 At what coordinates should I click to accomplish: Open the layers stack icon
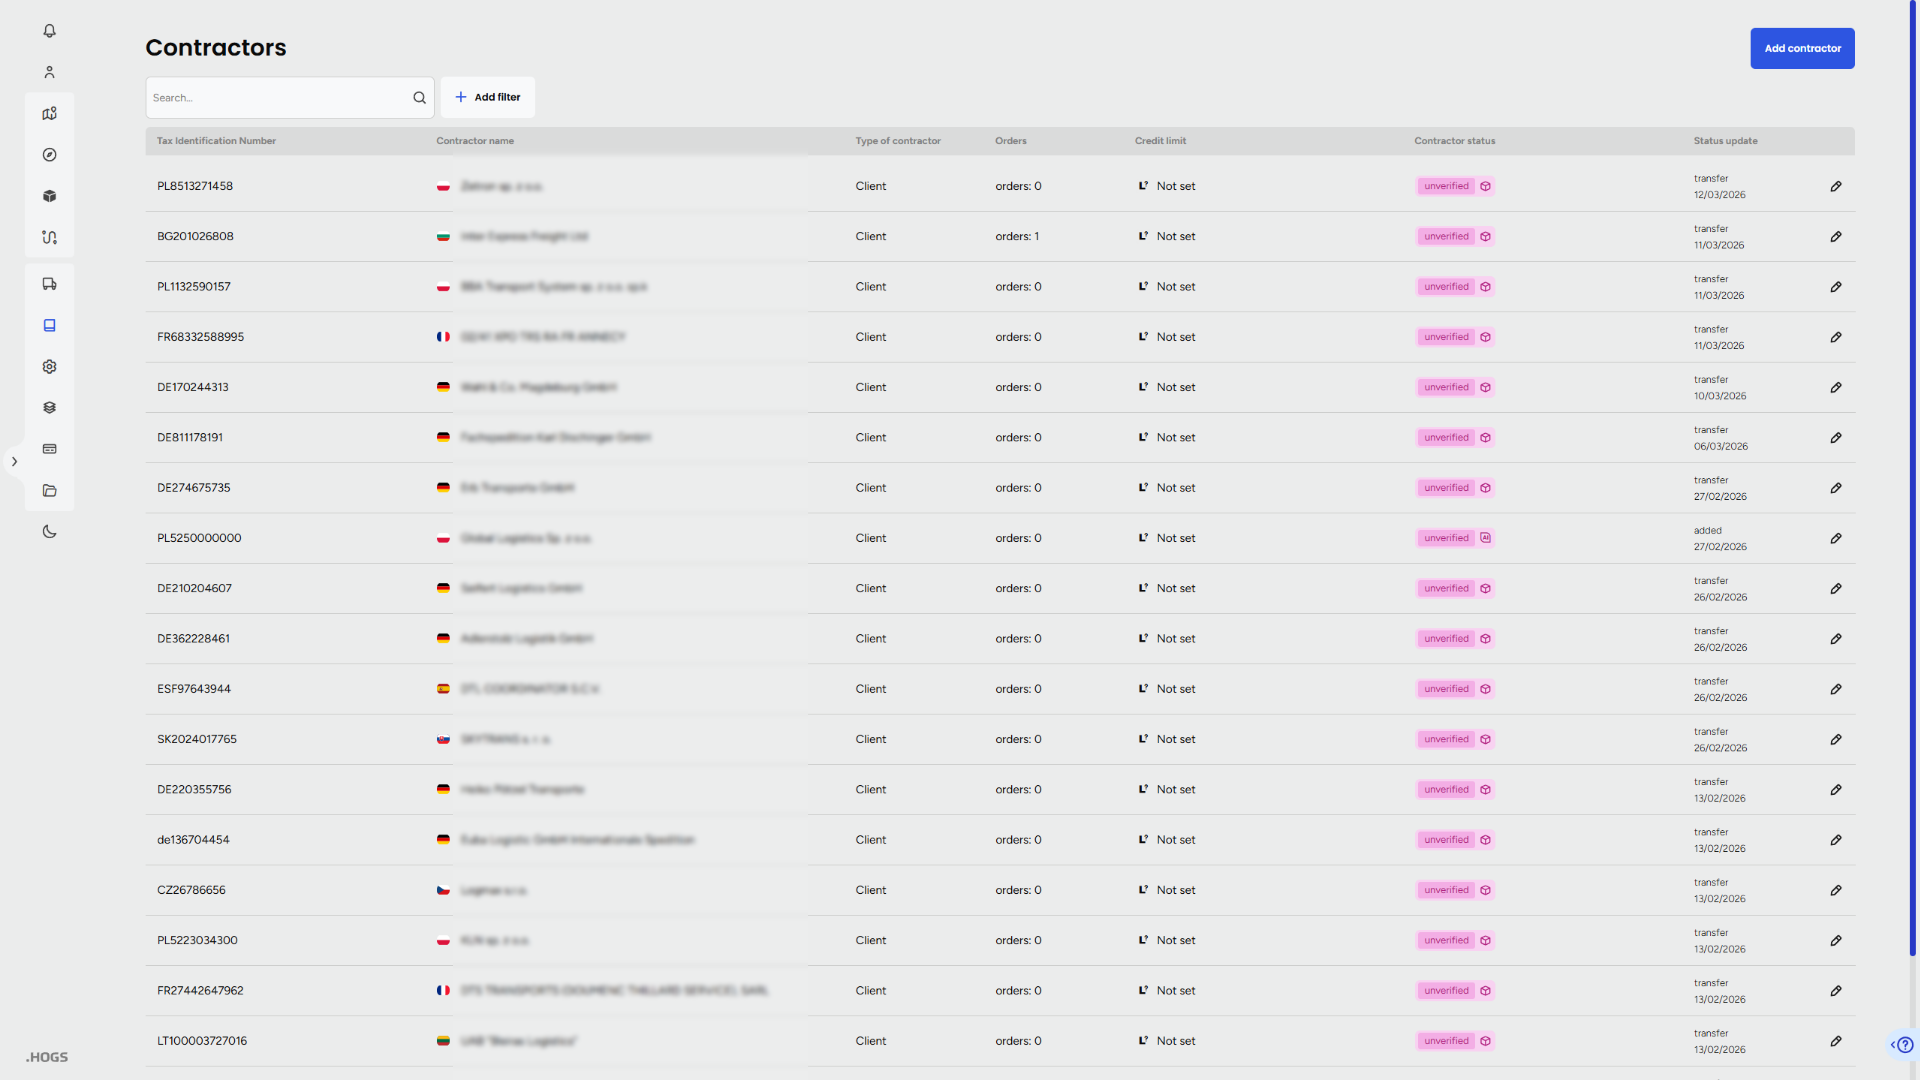pyautogui.click(x=49, y=408)
